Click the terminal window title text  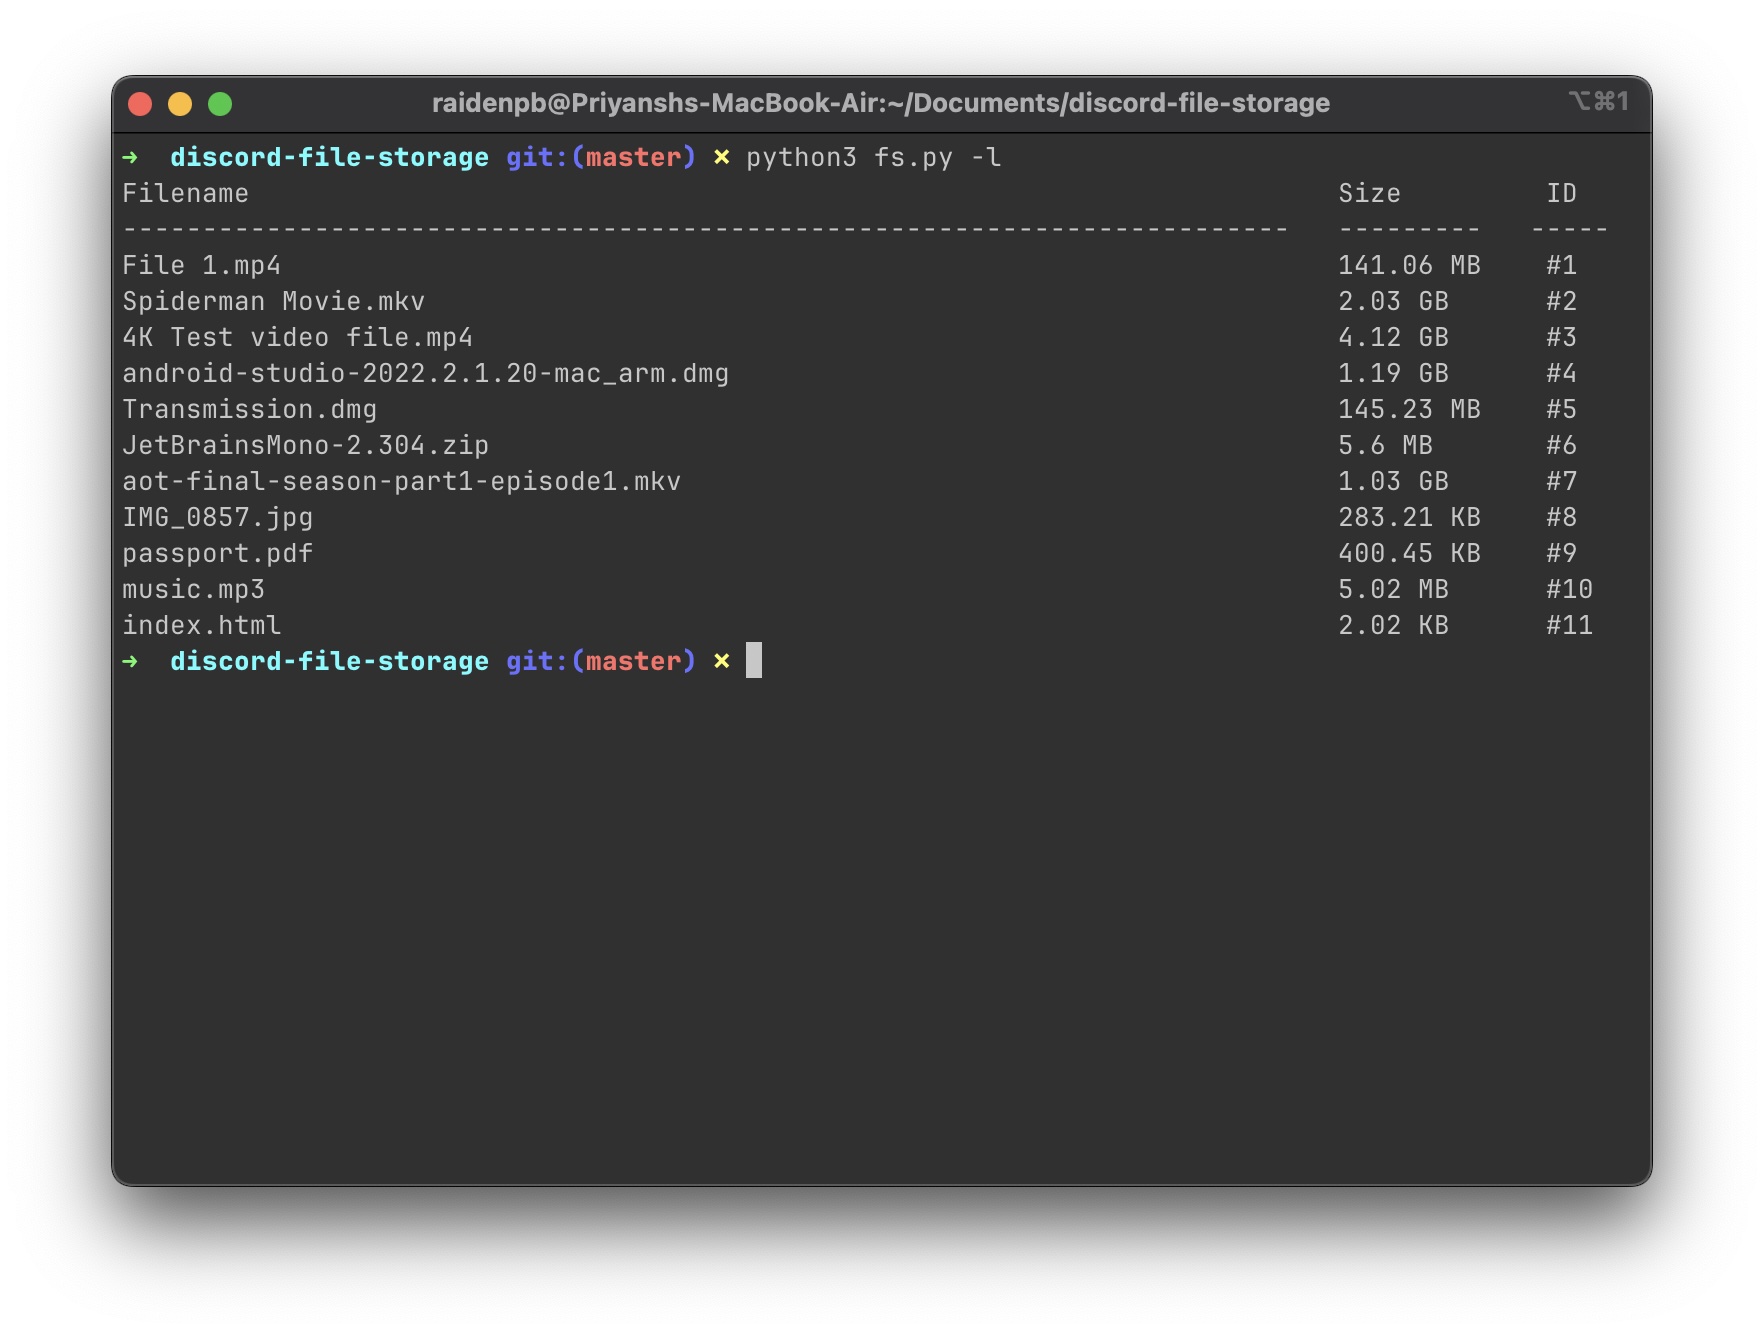880,102
